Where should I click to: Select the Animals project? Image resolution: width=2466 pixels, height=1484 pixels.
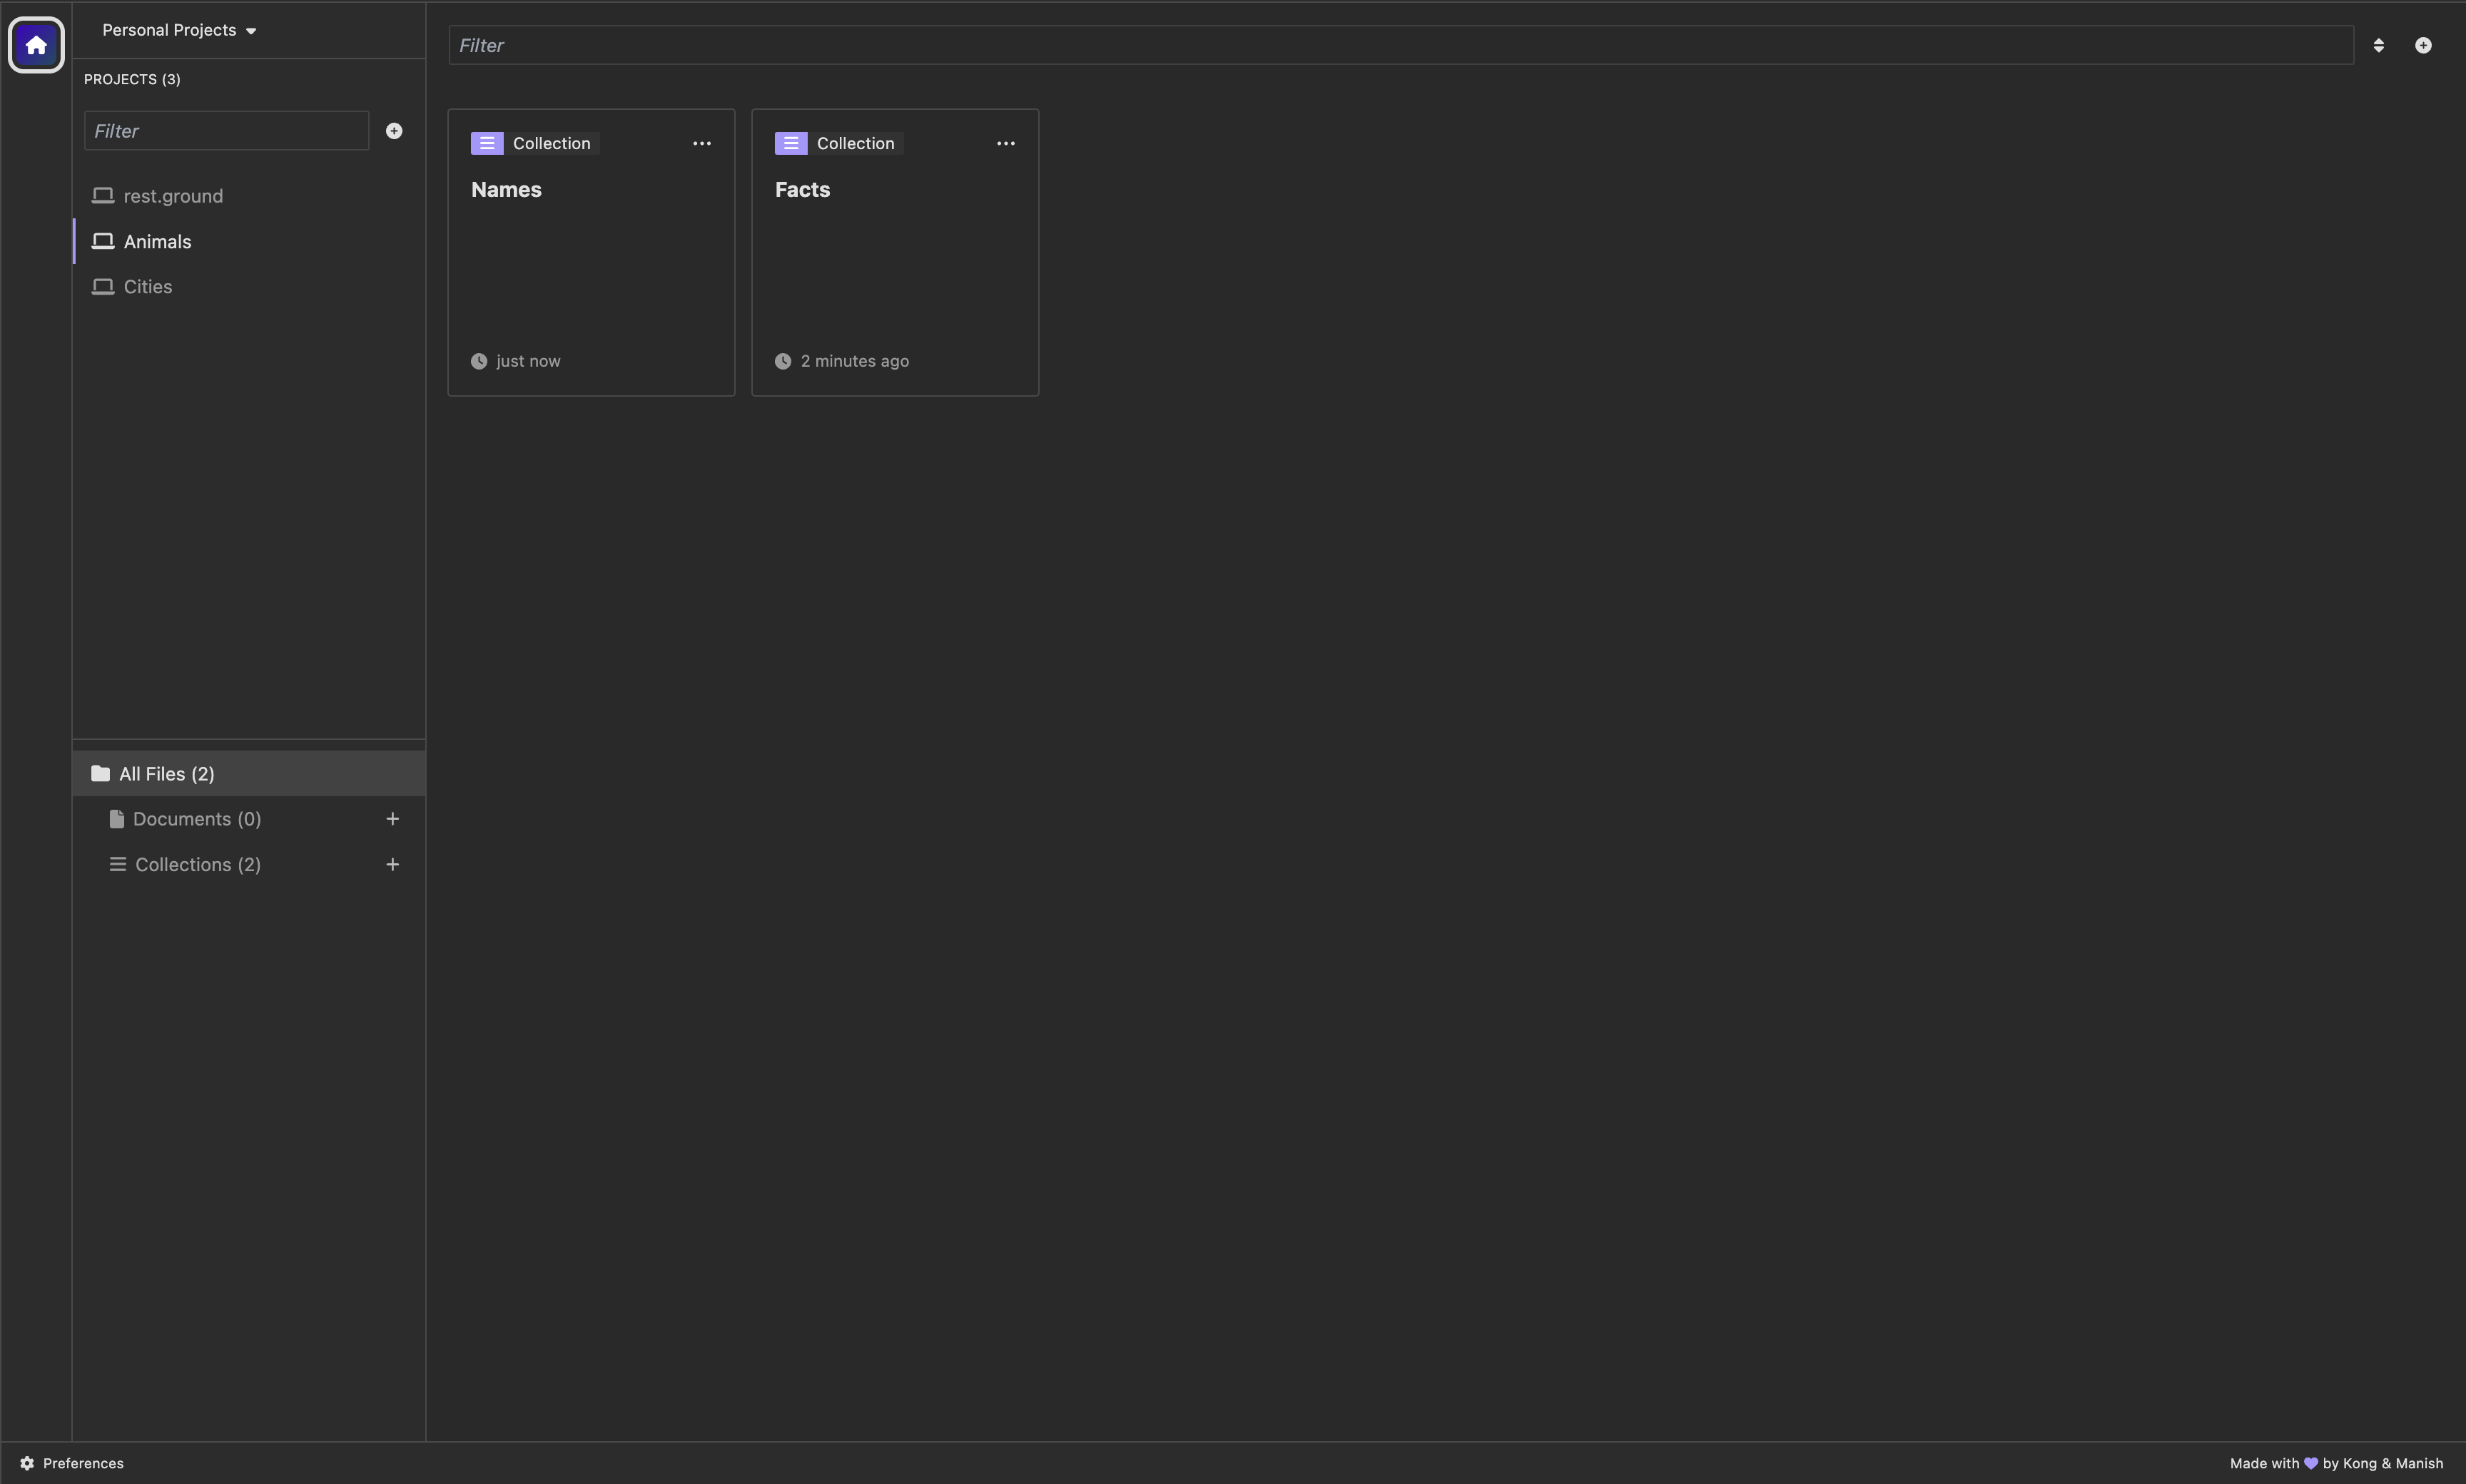(x=157, y=241)
